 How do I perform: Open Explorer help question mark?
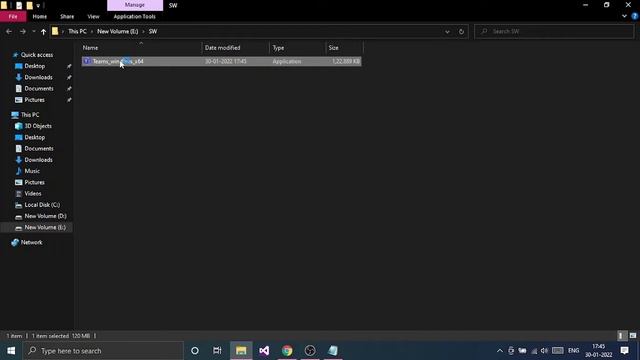(x=634, y=16)
